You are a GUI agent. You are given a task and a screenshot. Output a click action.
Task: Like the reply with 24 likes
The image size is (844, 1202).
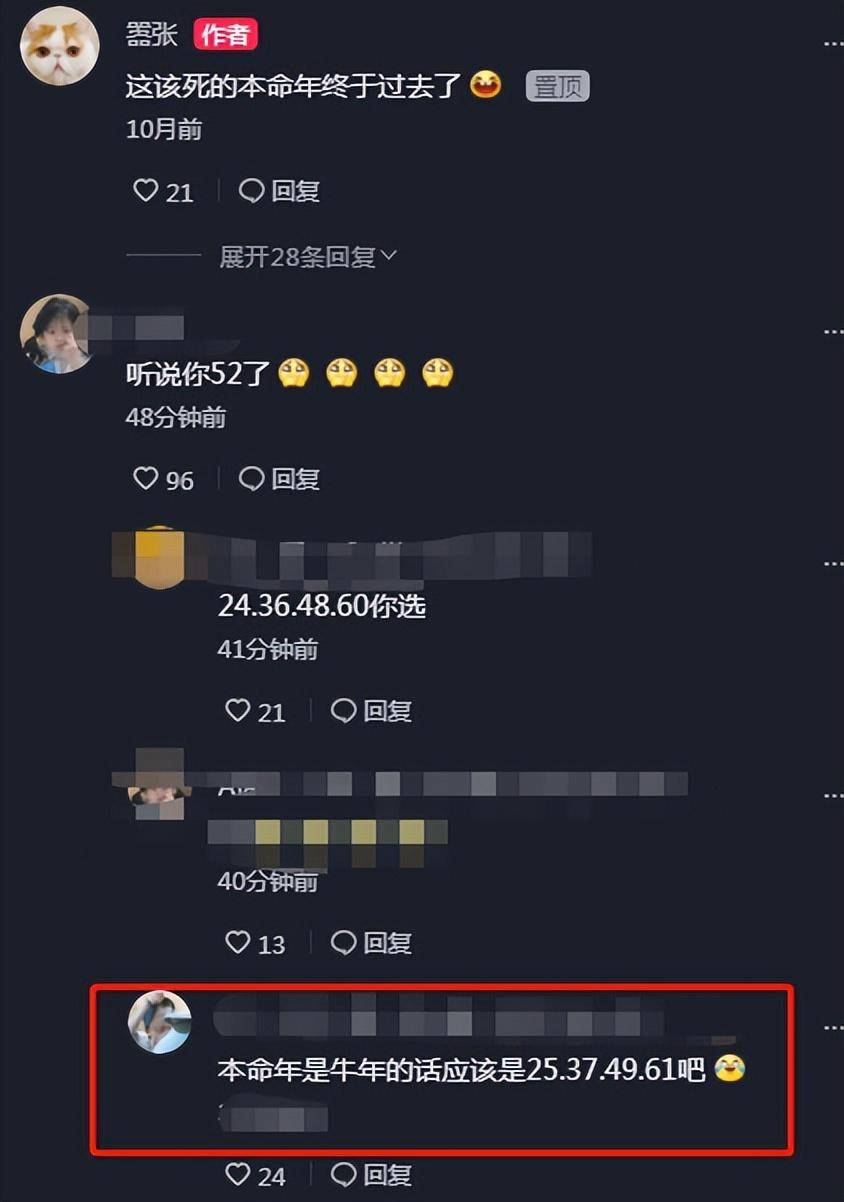(238, 1174)
